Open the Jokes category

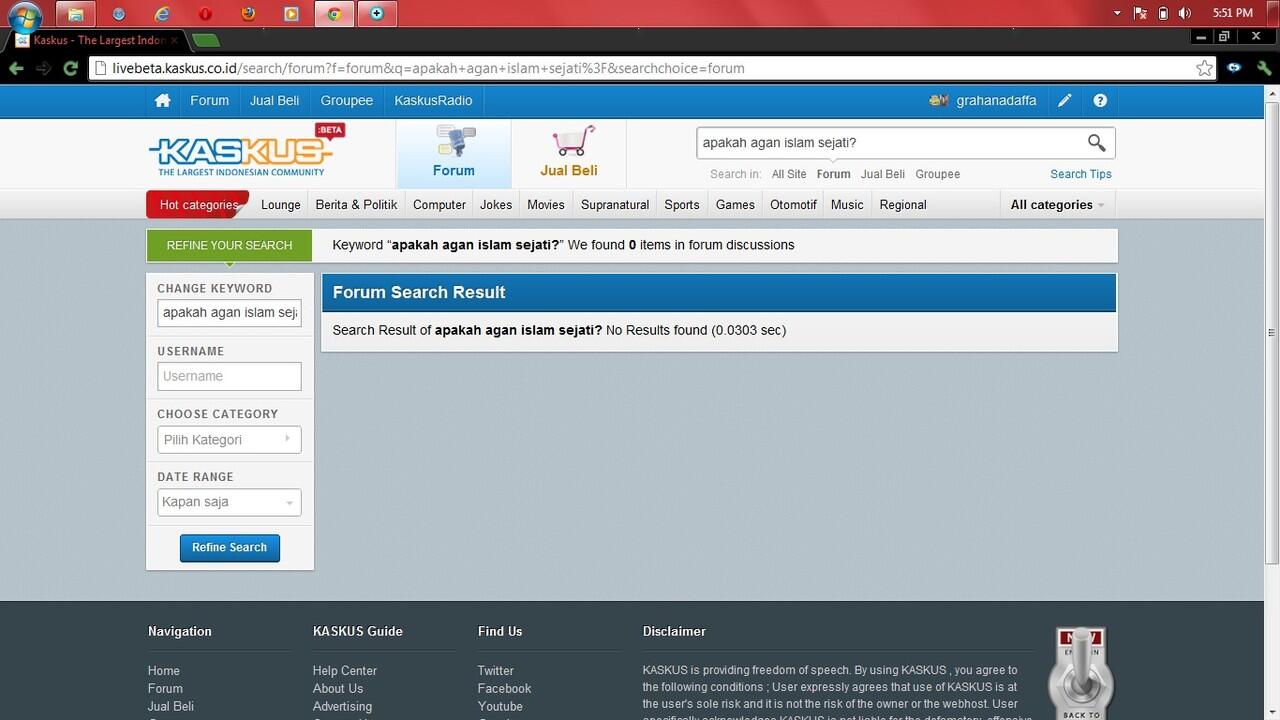tap(496, 205)
